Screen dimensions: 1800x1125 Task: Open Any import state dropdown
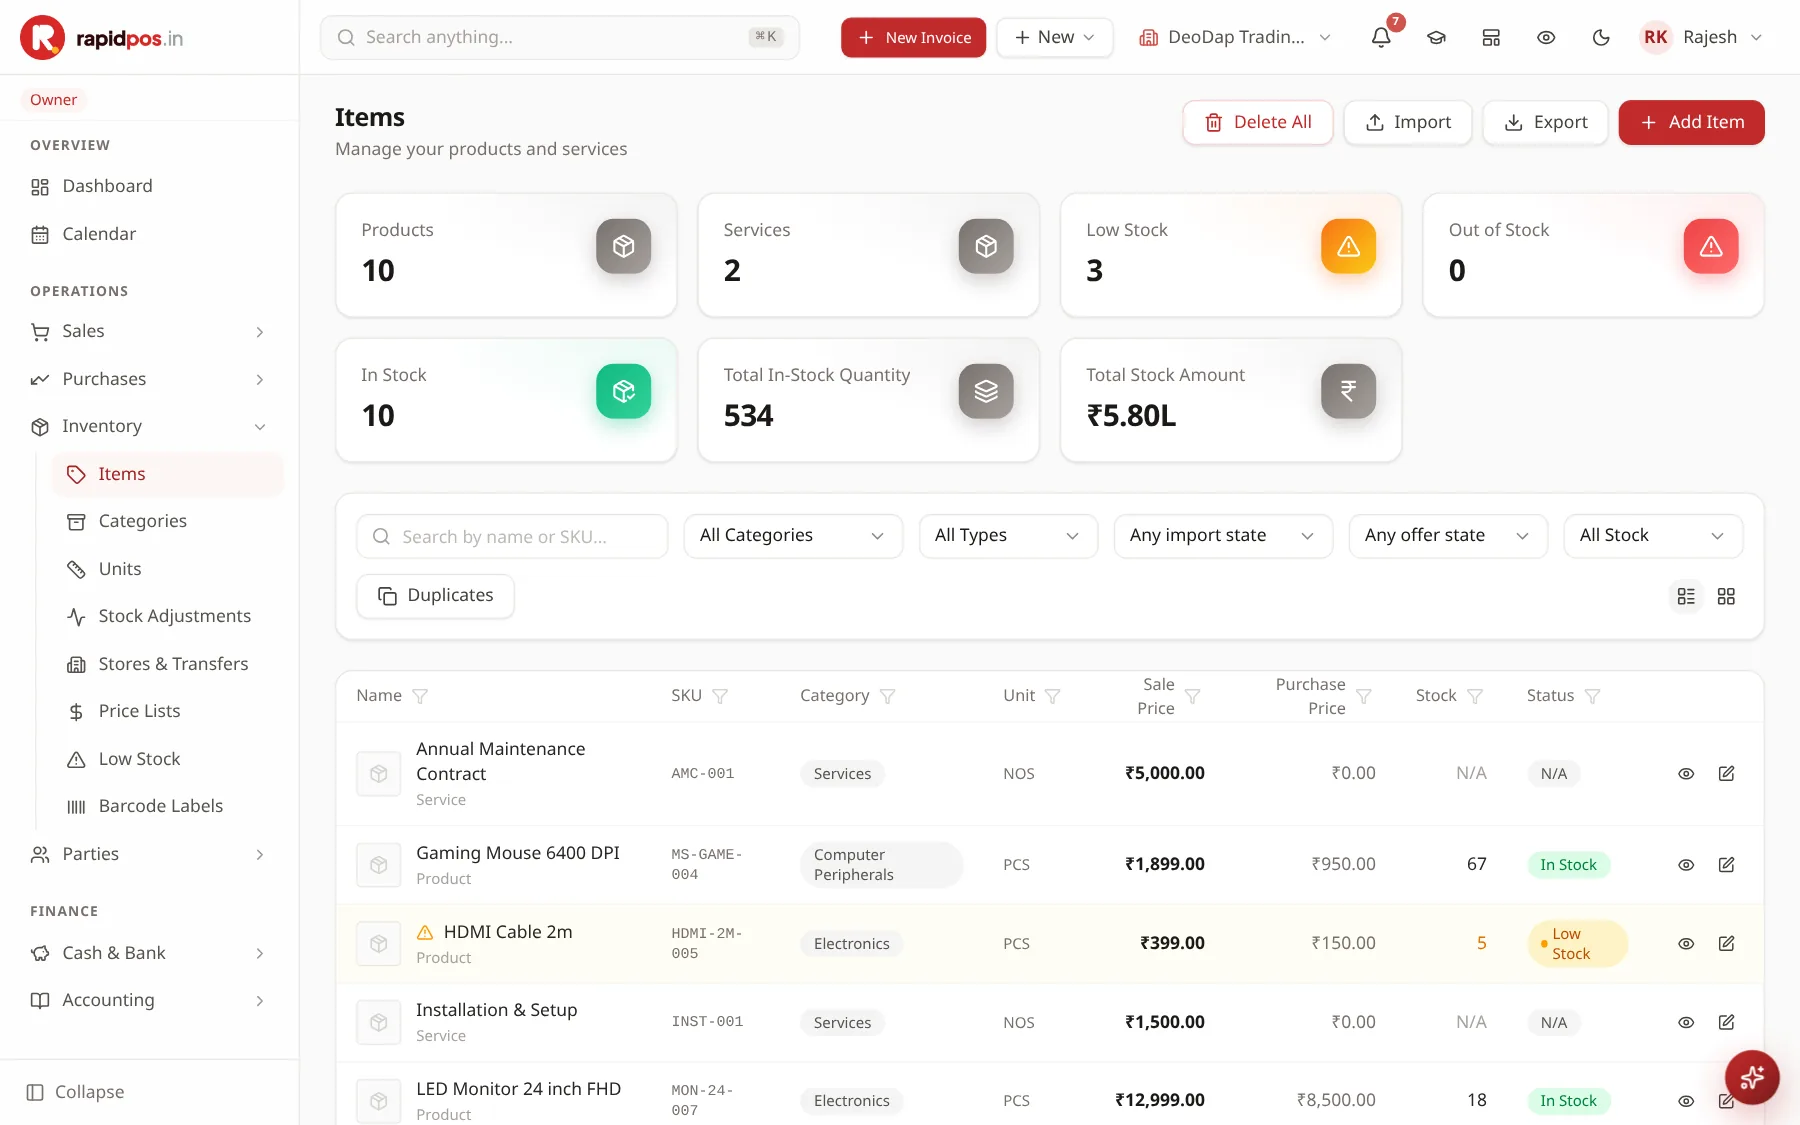[x=1223, y=536]
